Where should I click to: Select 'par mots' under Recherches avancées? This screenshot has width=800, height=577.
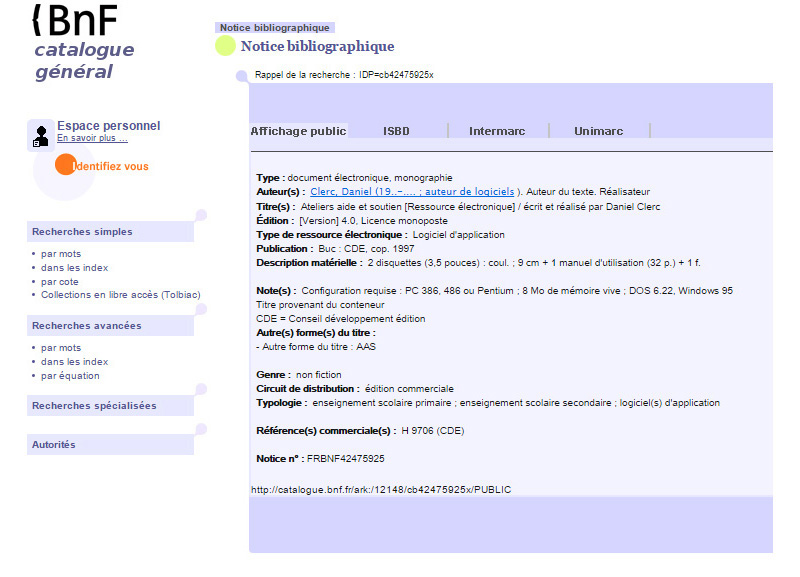pos(61,347)
